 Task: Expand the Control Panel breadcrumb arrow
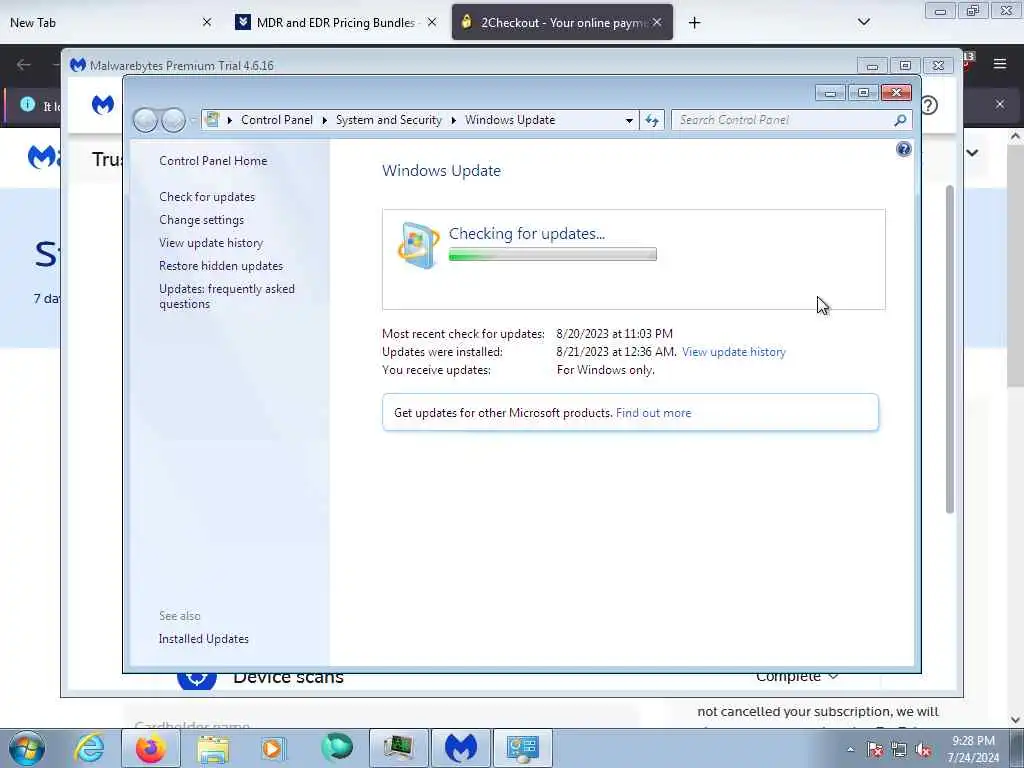[x=325, y=120]
